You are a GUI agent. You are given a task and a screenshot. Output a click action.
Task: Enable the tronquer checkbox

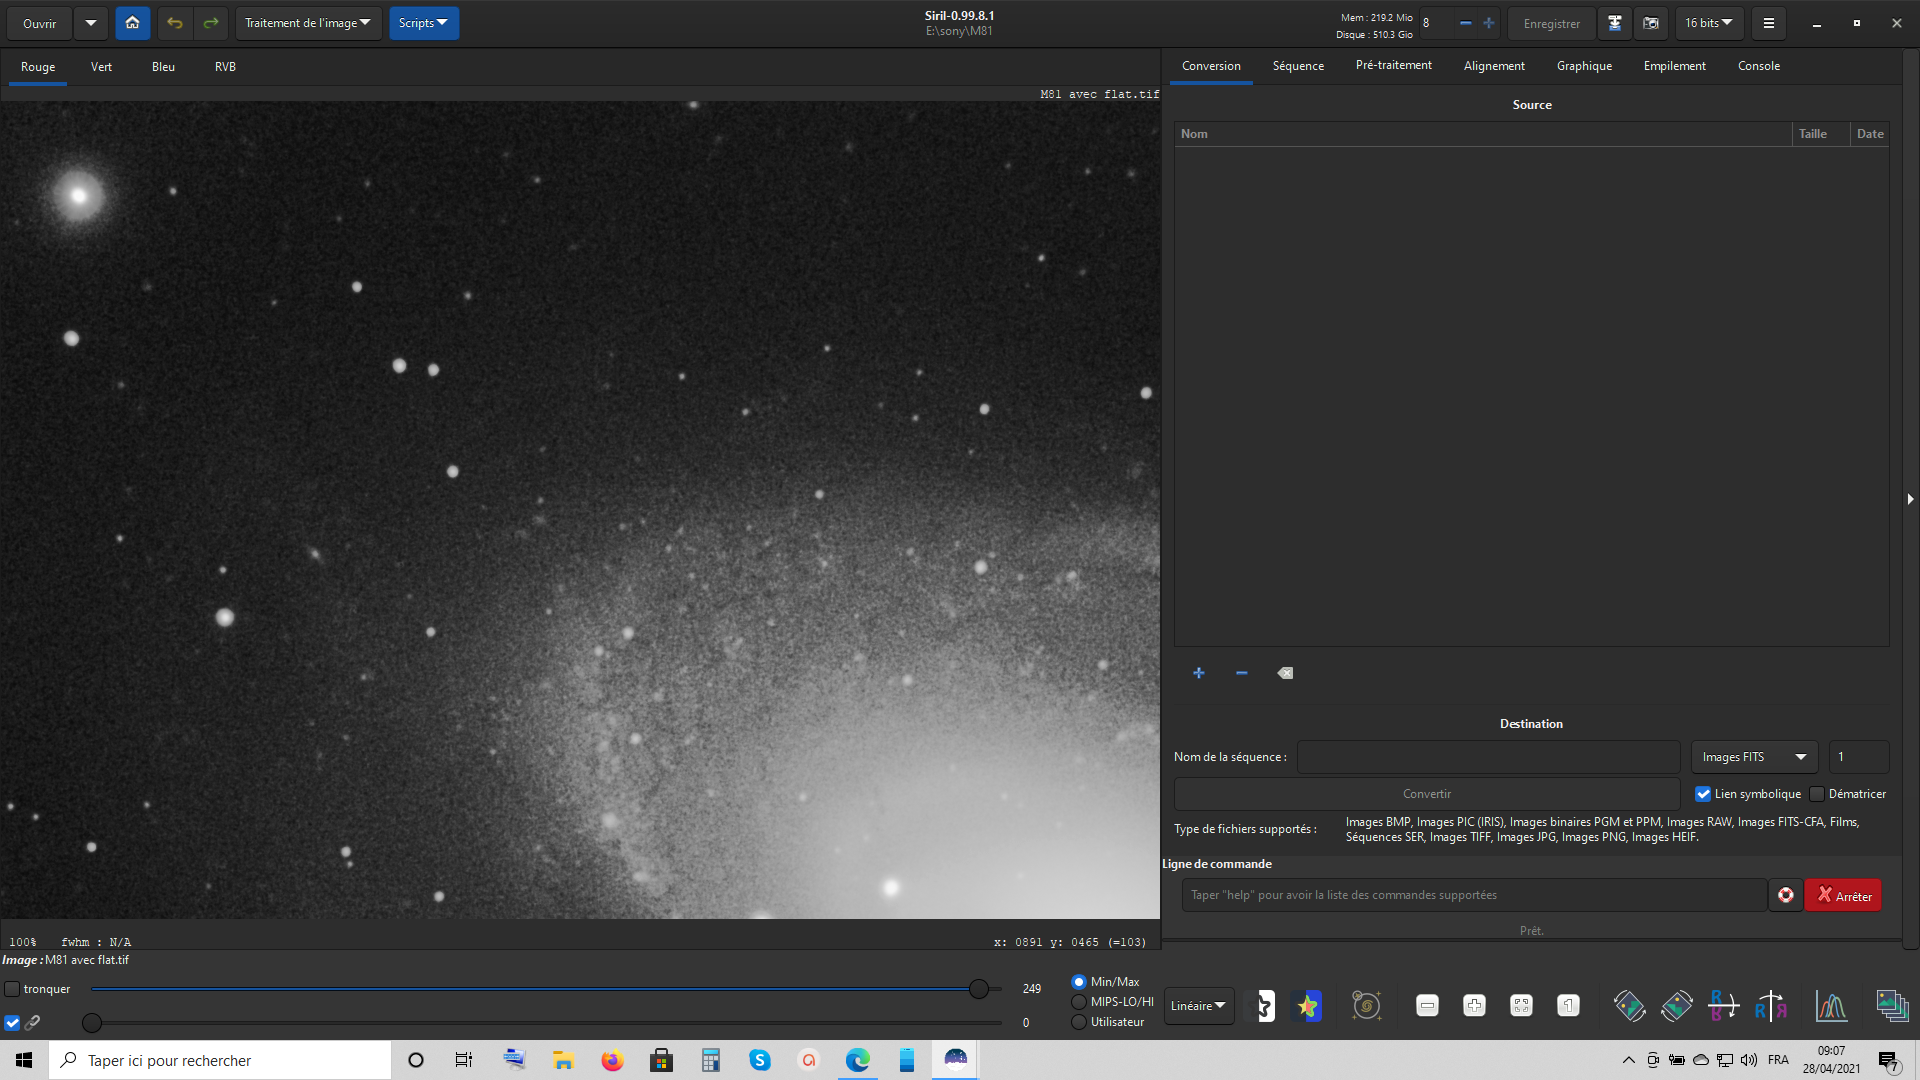point(13,989)
